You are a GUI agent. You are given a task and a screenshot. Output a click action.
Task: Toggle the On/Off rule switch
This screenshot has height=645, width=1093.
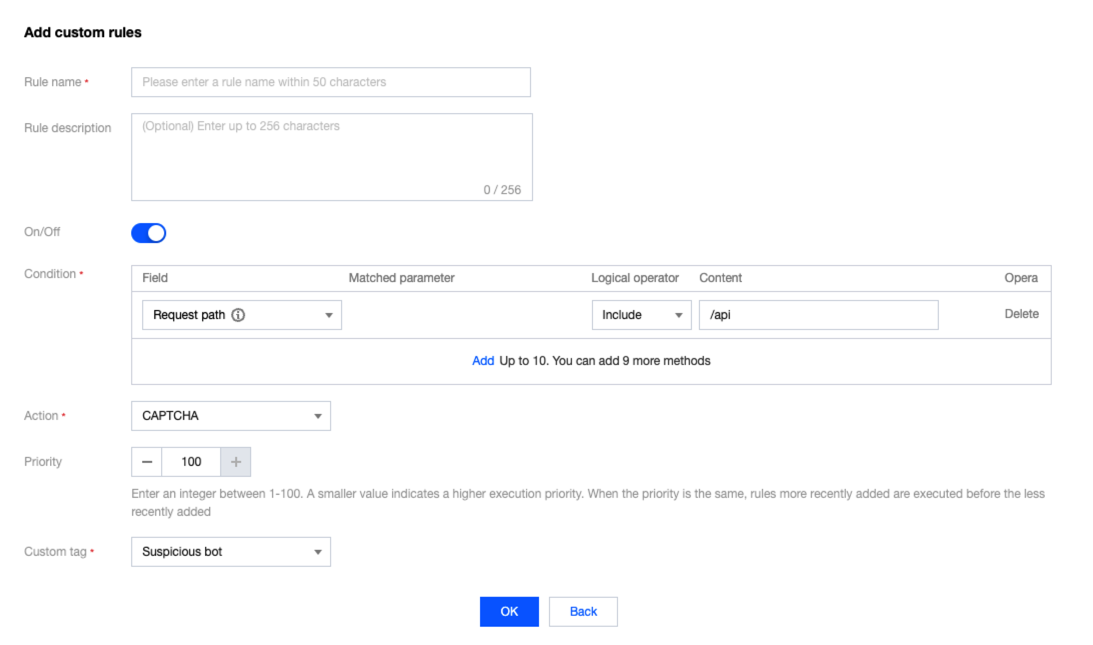pyautogui.click(x=149, y=233)
